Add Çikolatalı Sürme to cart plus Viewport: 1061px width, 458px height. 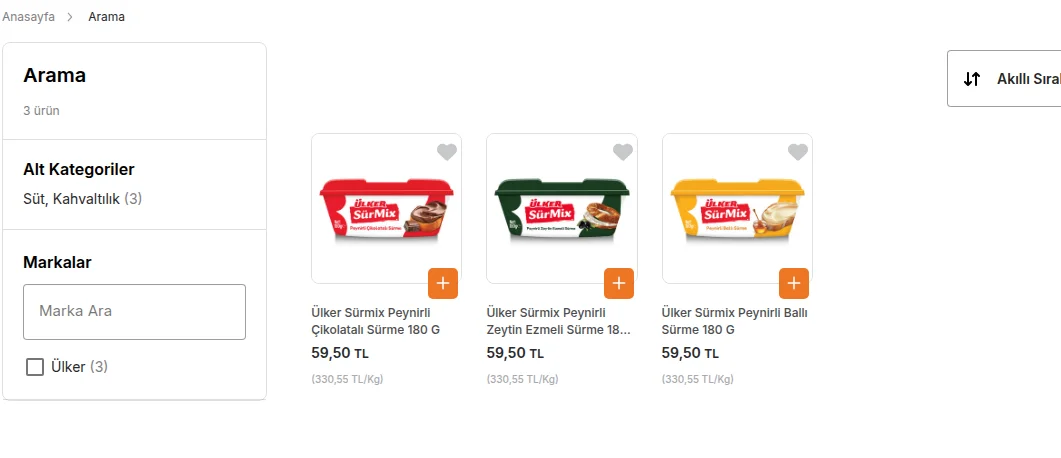click(443, 283)
